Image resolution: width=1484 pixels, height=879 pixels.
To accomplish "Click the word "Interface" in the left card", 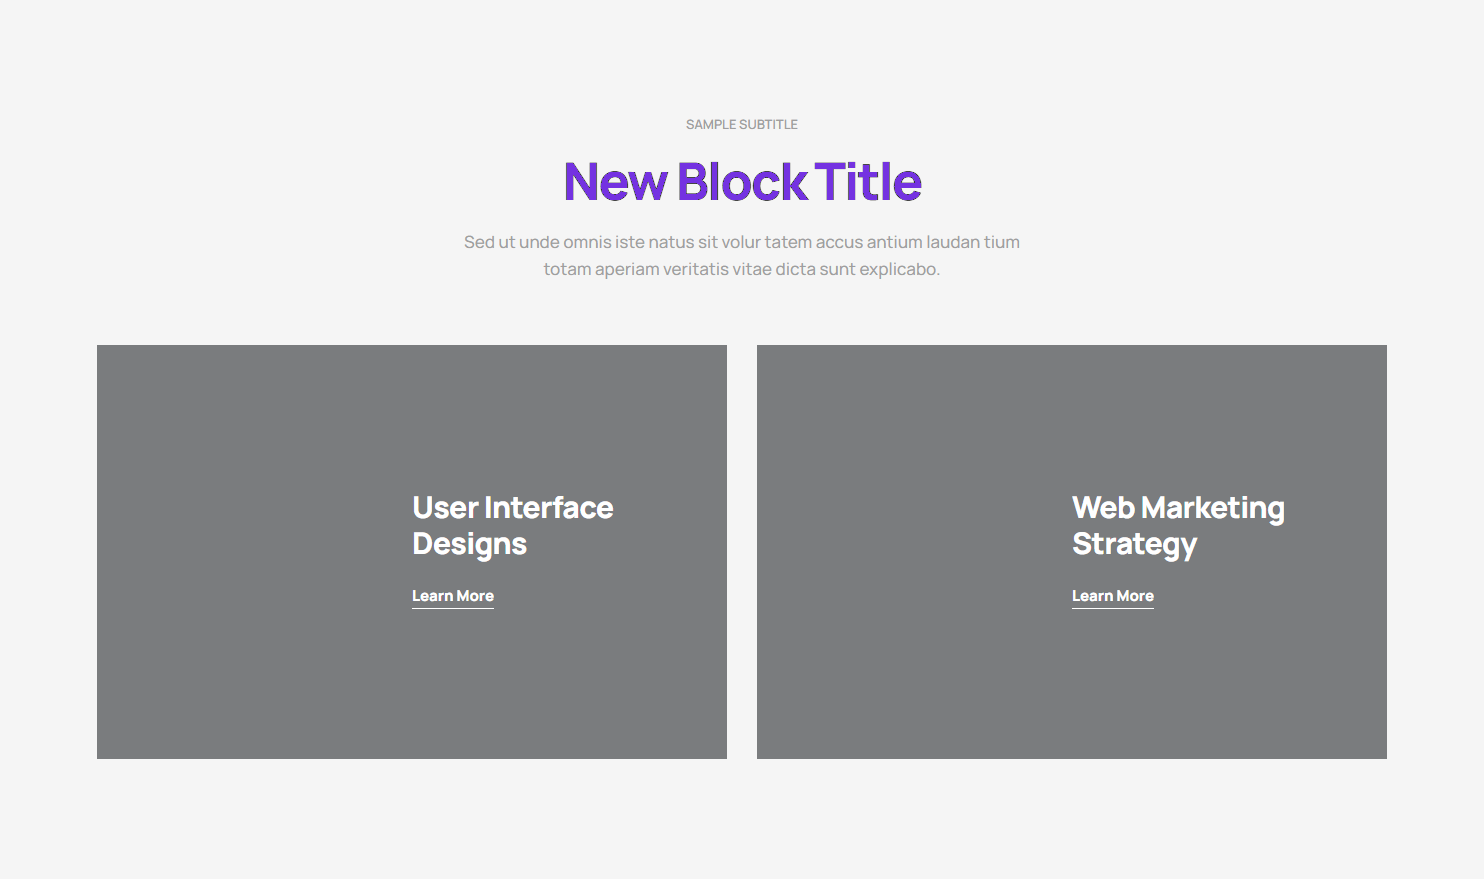I will point(548,508).
